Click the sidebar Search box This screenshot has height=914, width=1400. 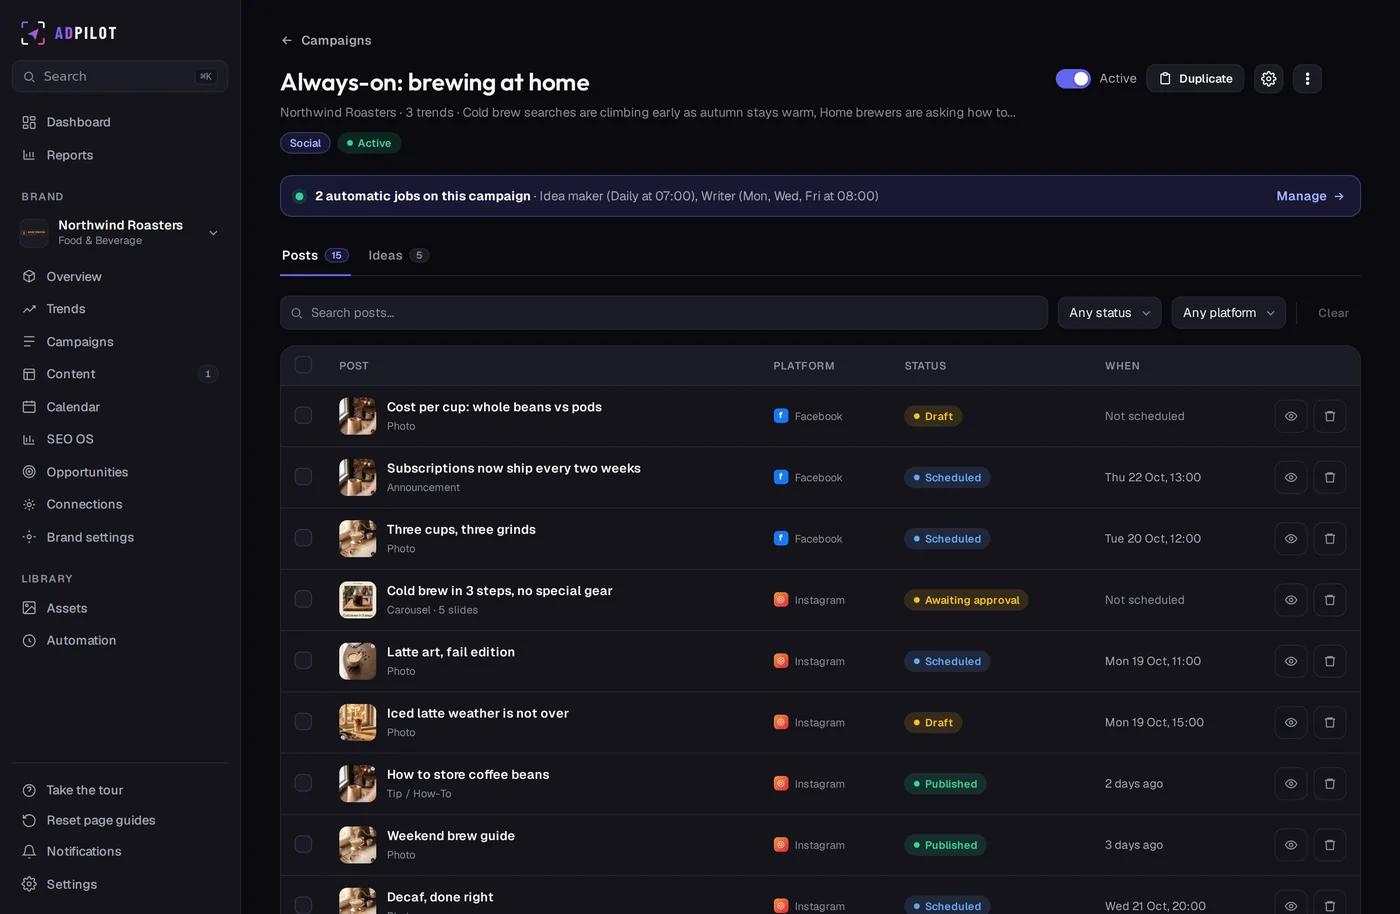pos(120,76)
